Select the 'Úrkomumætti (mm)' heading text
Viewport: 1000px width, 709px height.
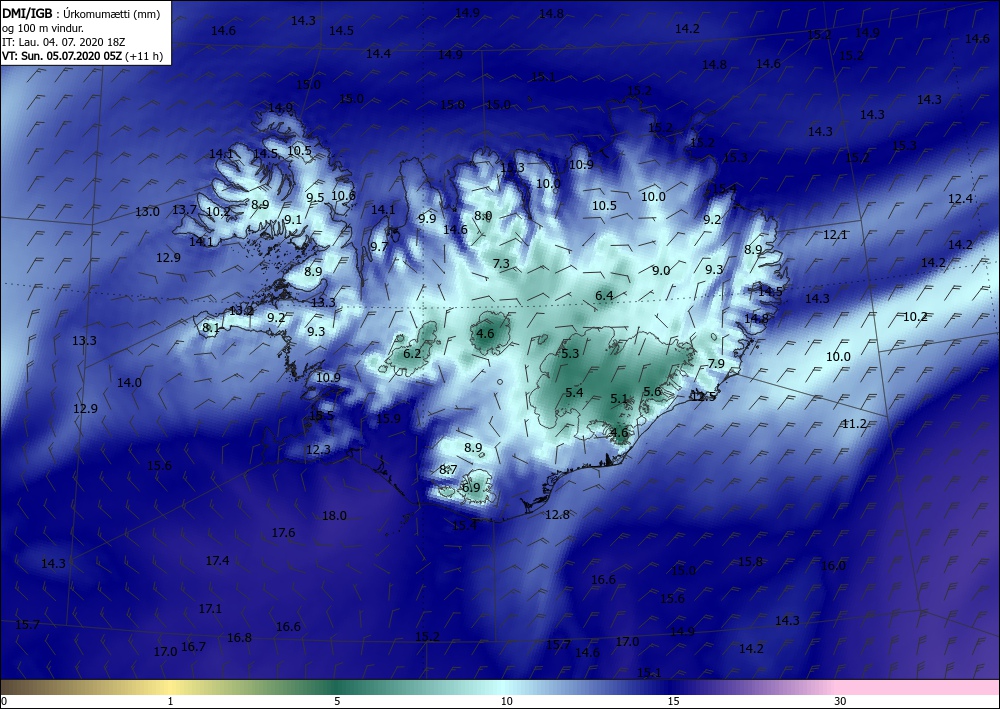click(x=112, y=14)
